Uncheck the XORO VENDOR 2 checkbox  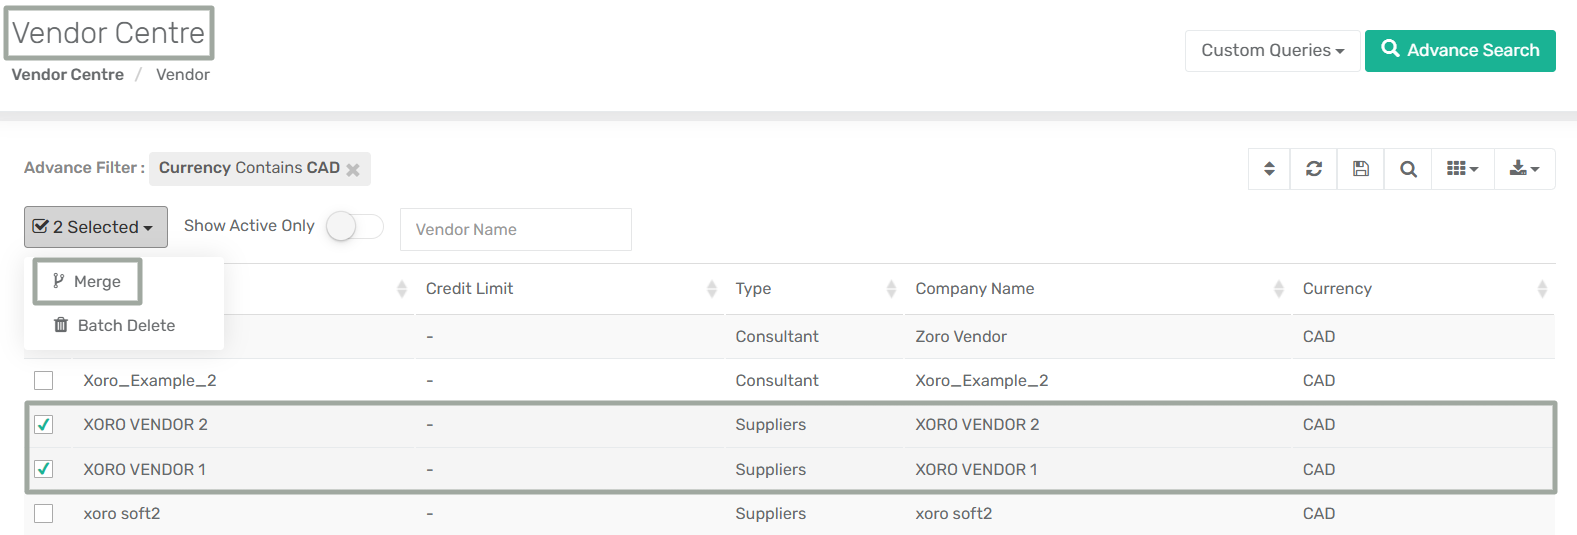pyautogui.click(x=44, y=425)
